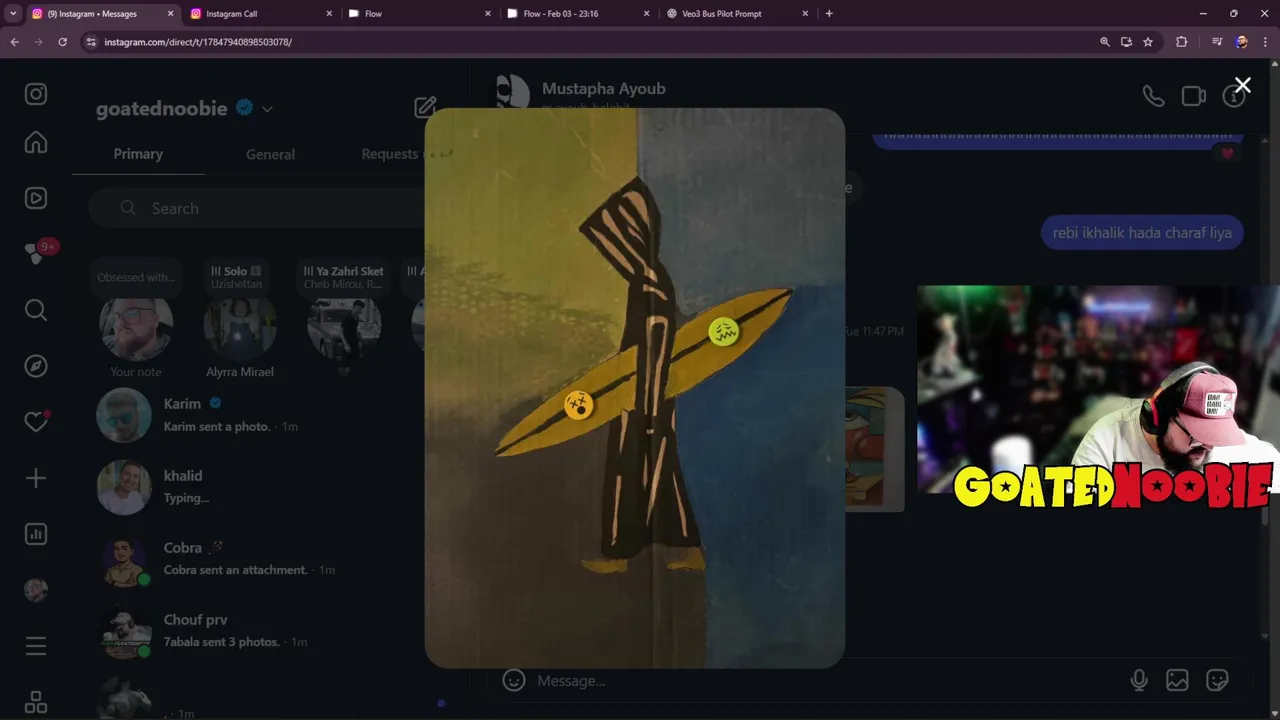Click the browser address bar
Image resolution: width=1280 pixels, height=720 pixels.
click(590, 42)
